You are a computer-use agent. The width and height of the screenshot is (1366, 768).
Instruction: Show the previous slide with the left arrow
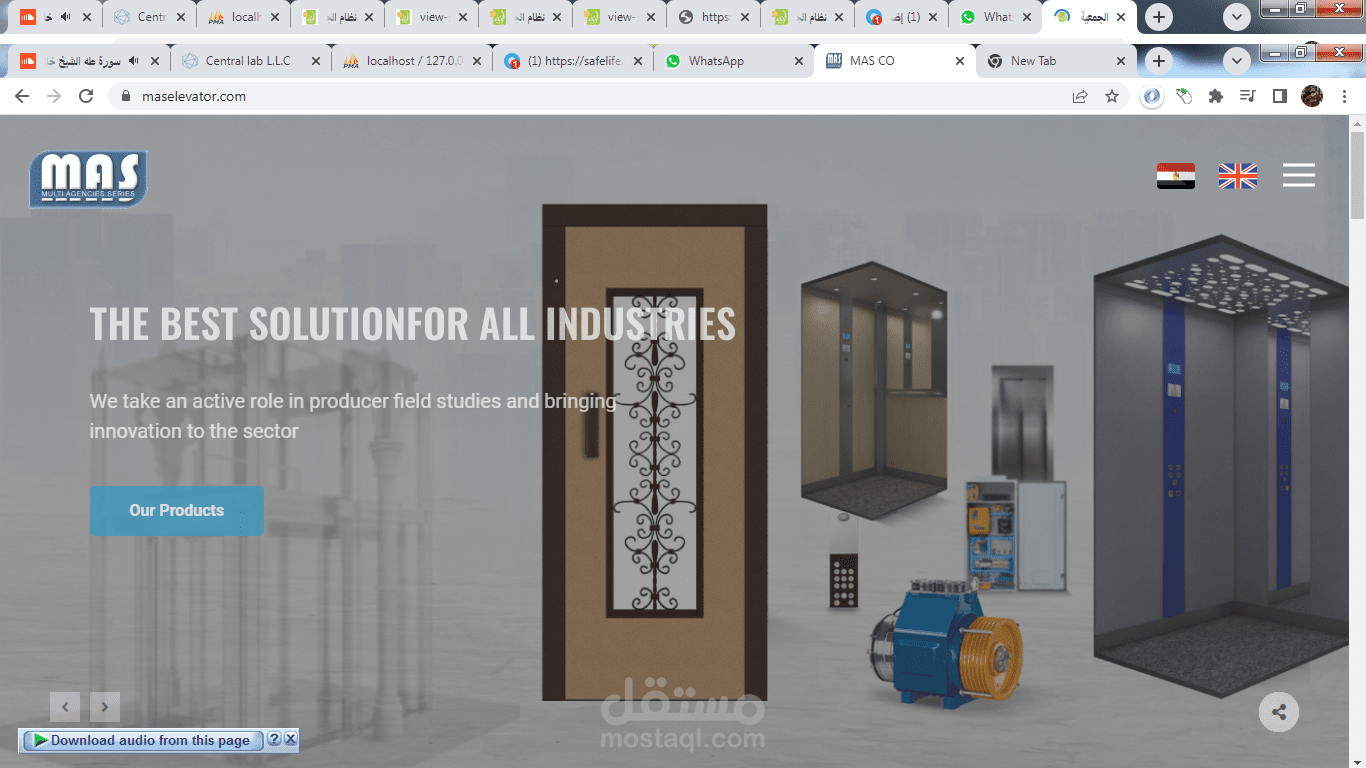point(65,707)
